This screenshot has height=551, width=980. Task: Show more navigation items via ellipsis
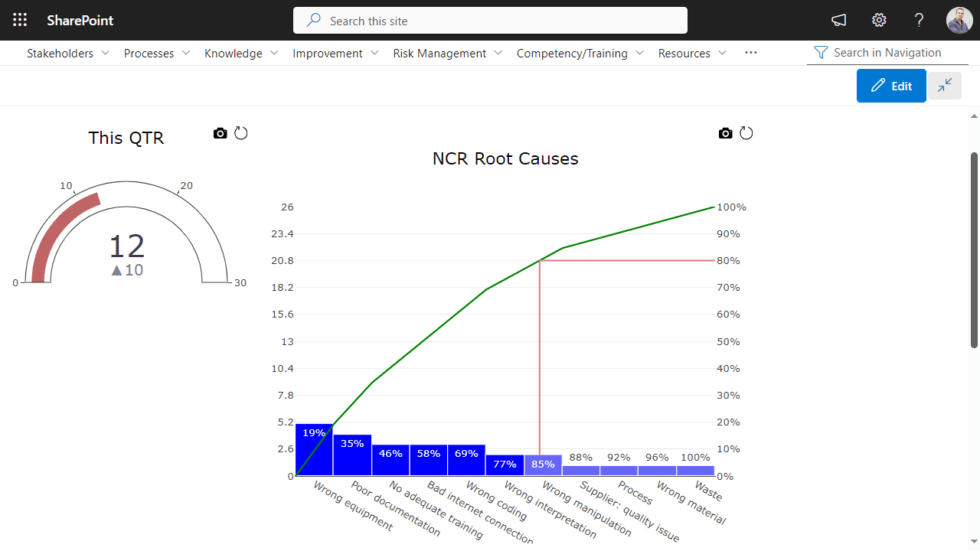pyautogui.click(x=751, y=53)
